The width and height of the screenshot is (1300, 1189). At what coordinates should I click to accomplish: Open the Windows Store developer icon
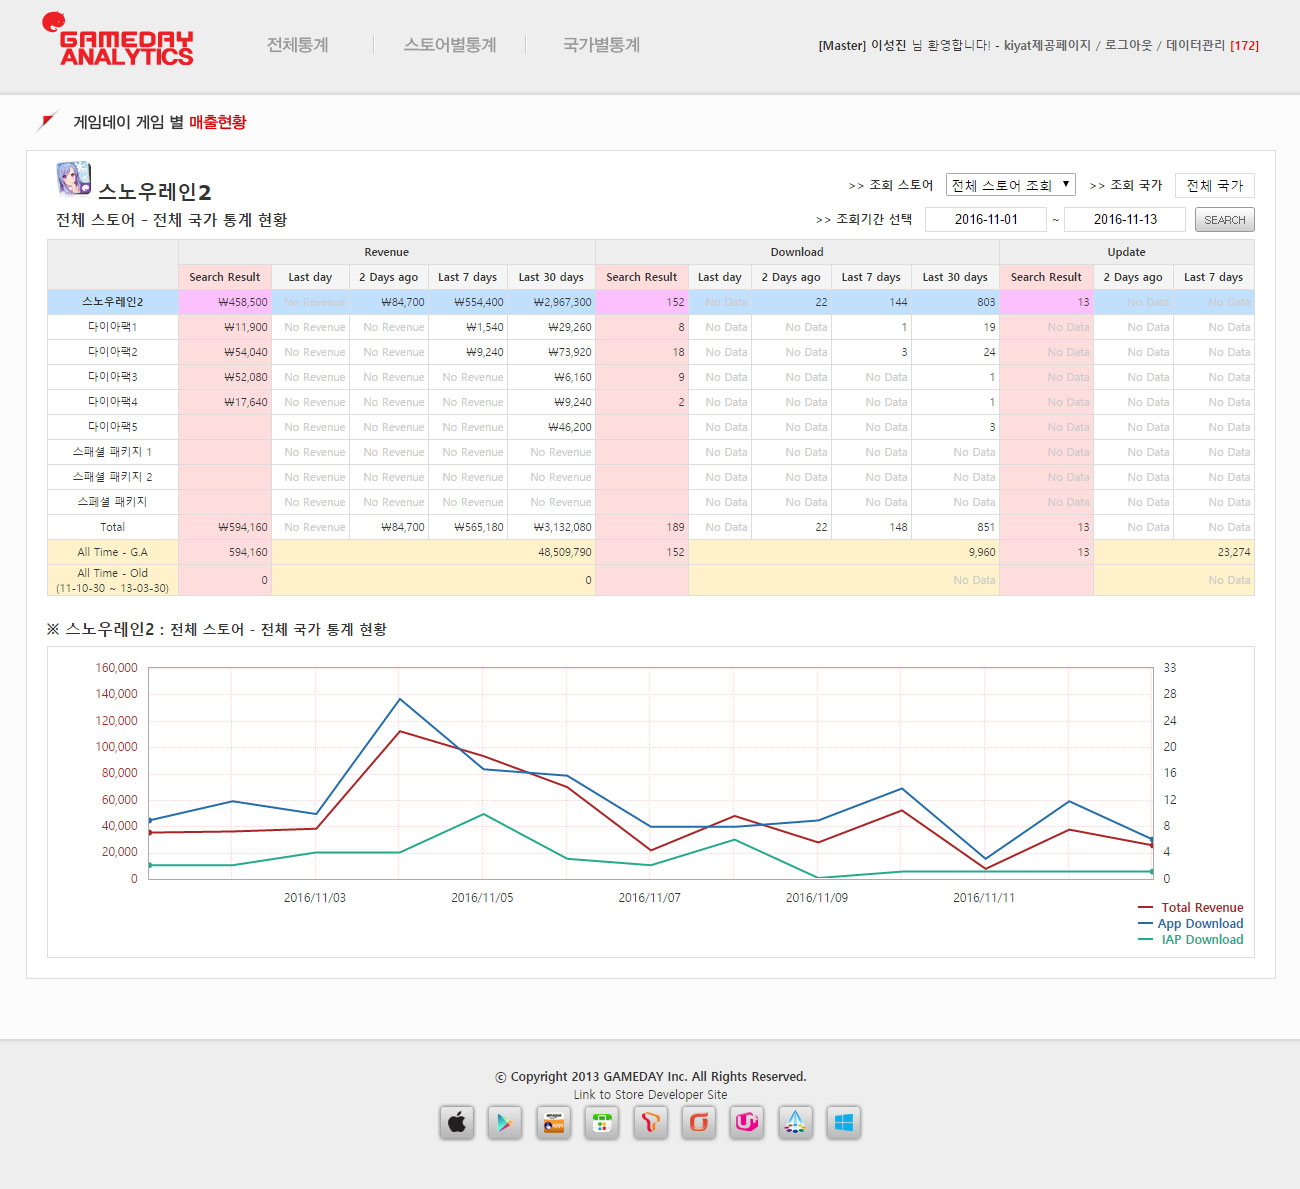tap(844, 1123)
